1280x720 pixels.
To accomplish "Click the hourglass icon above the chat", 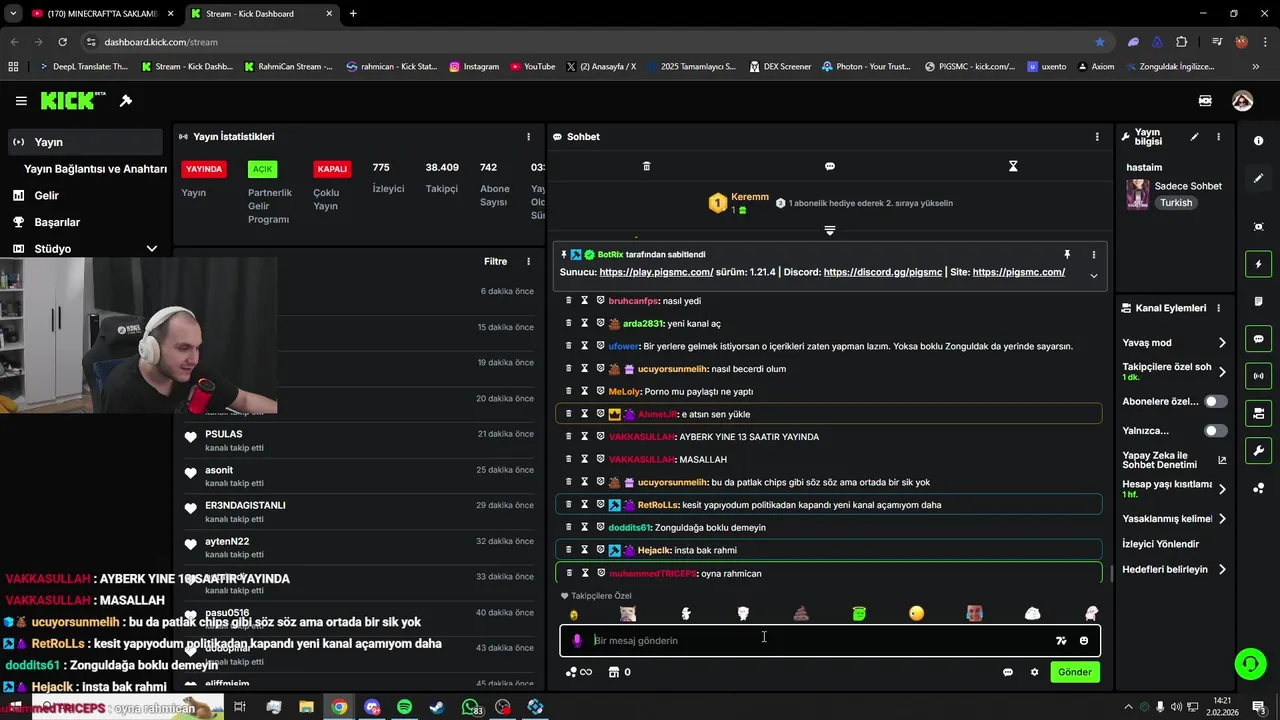I will tap(1013, 166).
